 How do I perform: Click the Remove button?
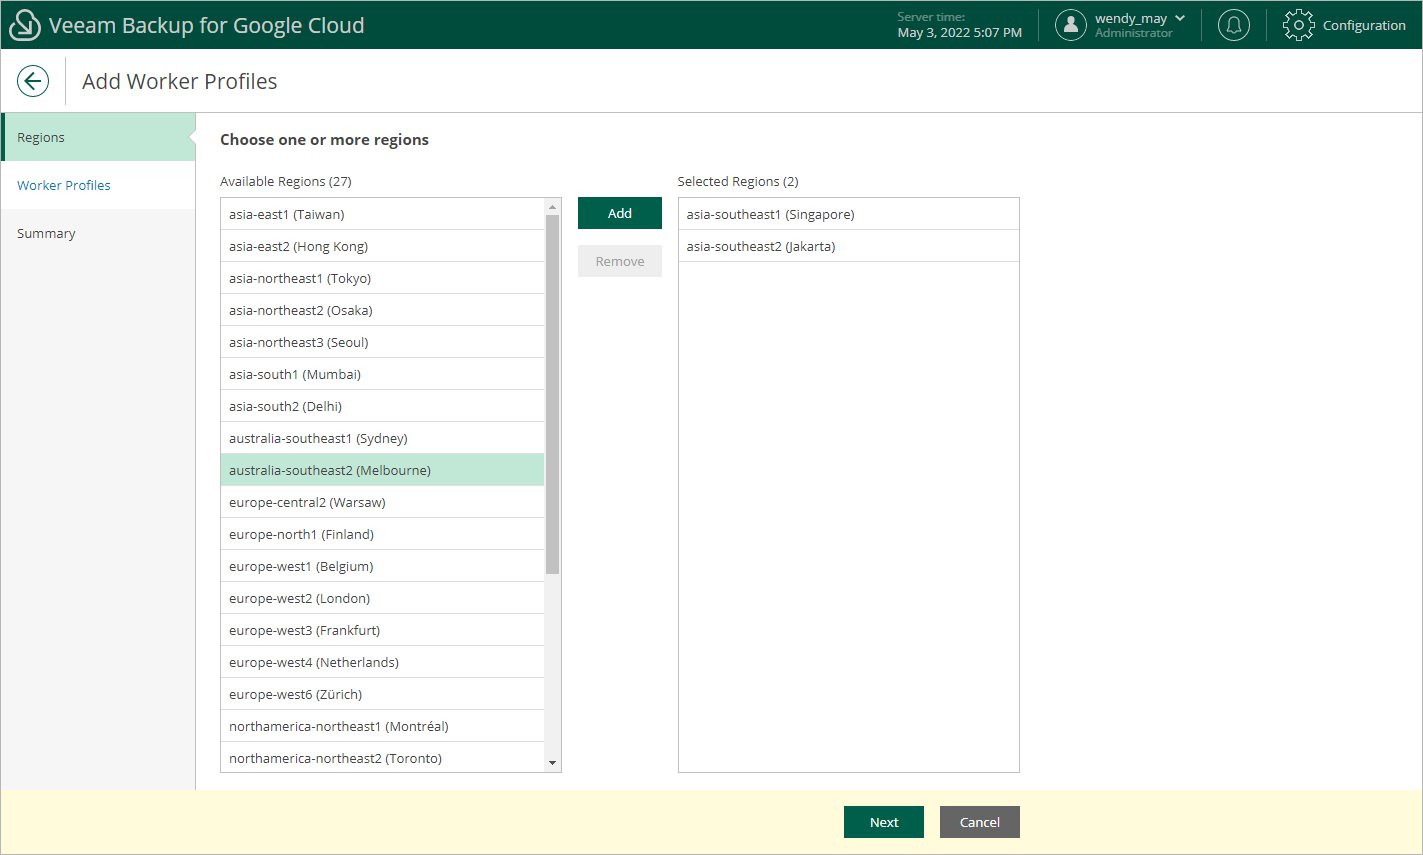coord(620,261)
